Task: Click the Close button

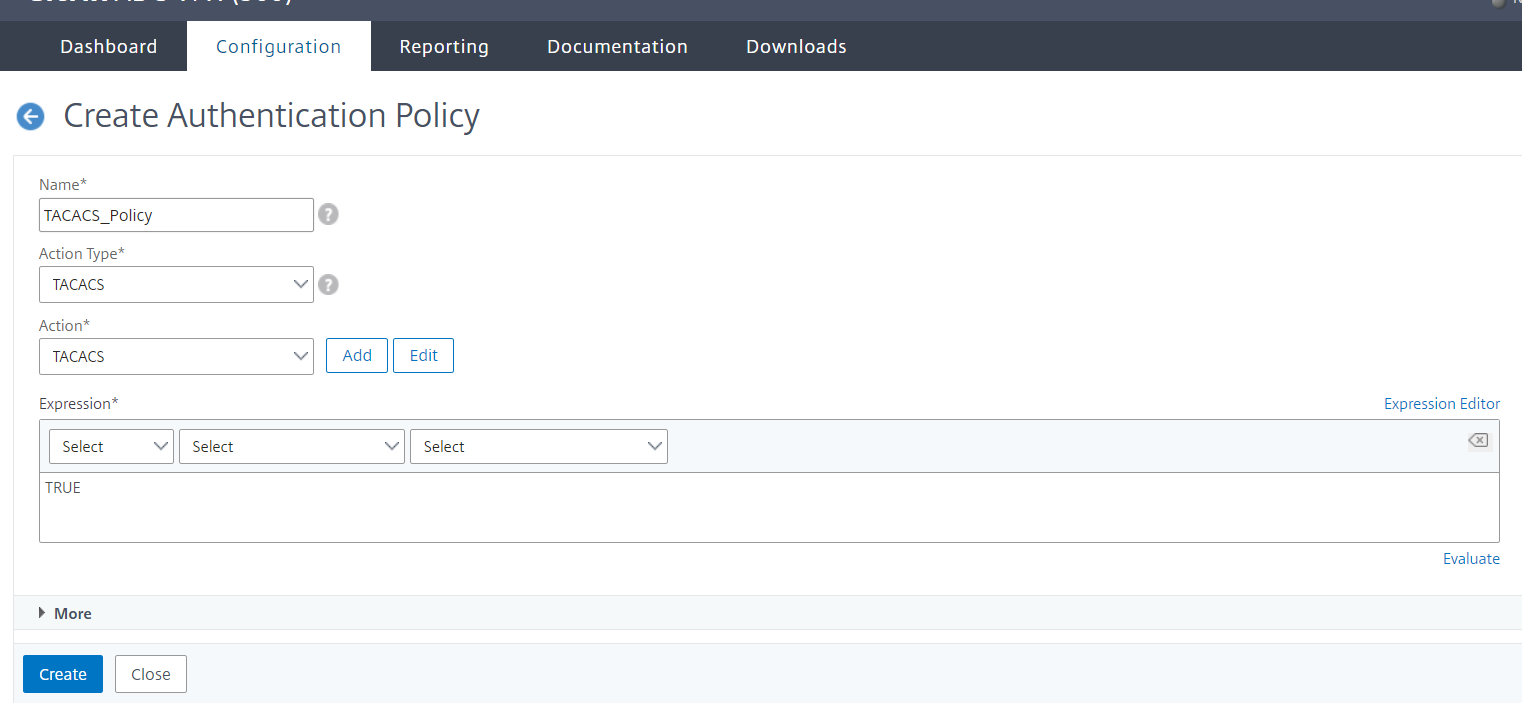Action: (x=151, y=674)
